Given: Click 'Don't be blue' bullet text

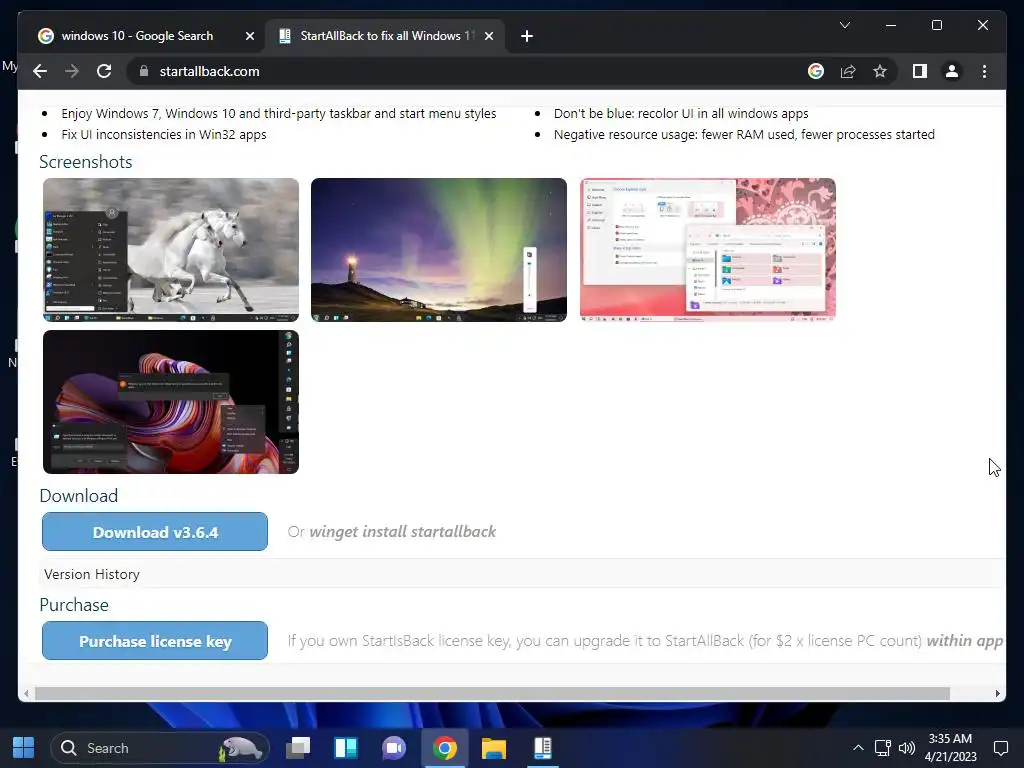Looking at the screenshot, I should click(681, 114).
